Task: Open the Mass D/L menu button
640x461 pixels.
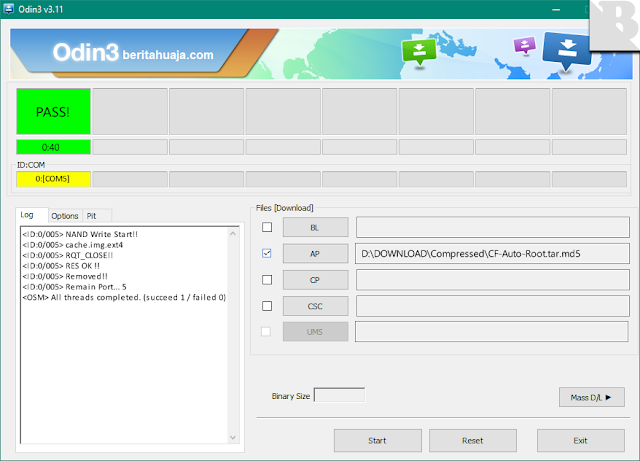Action: [x=591, y=397]
